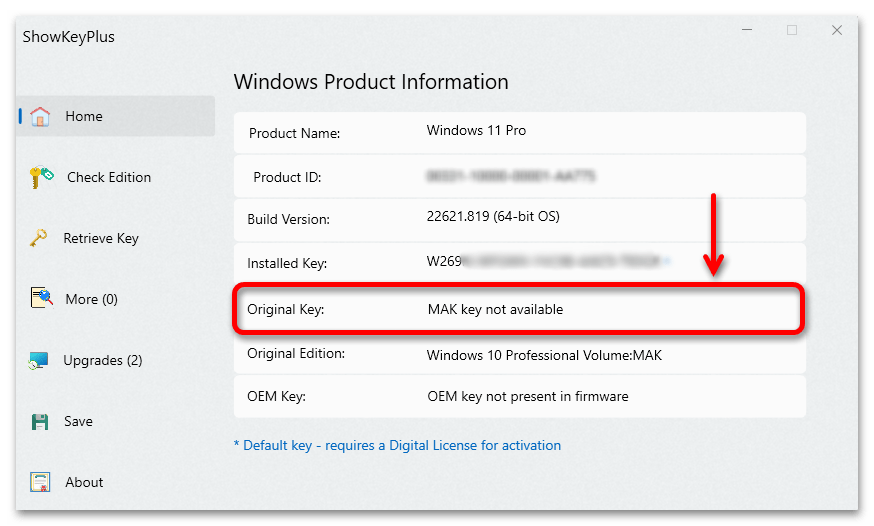Click the Build Version row
The width and height of the screenshot is (874, 526).
519,218
